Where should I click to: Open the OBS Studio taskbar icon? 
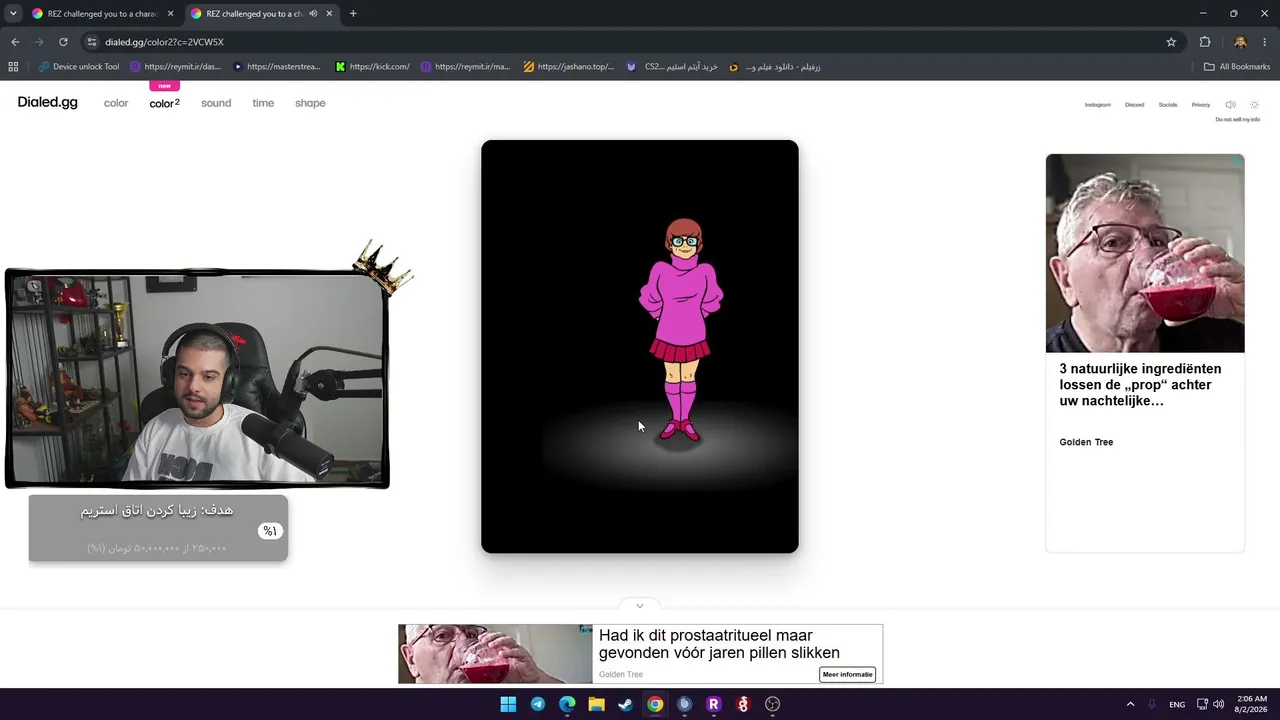tap(772, 704)
